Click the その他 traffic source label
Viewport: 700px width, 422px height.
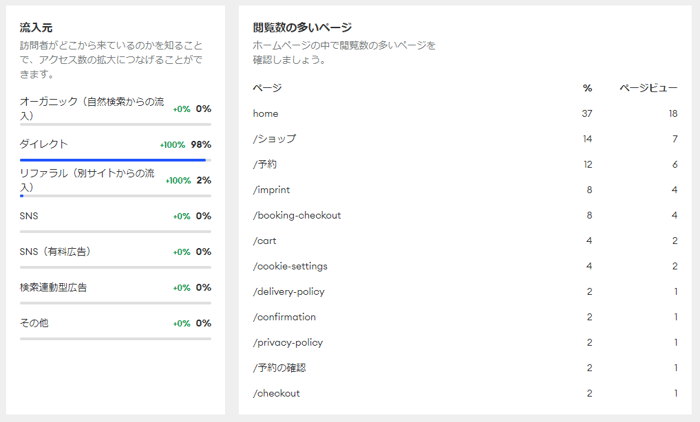(x=34, y=323)
